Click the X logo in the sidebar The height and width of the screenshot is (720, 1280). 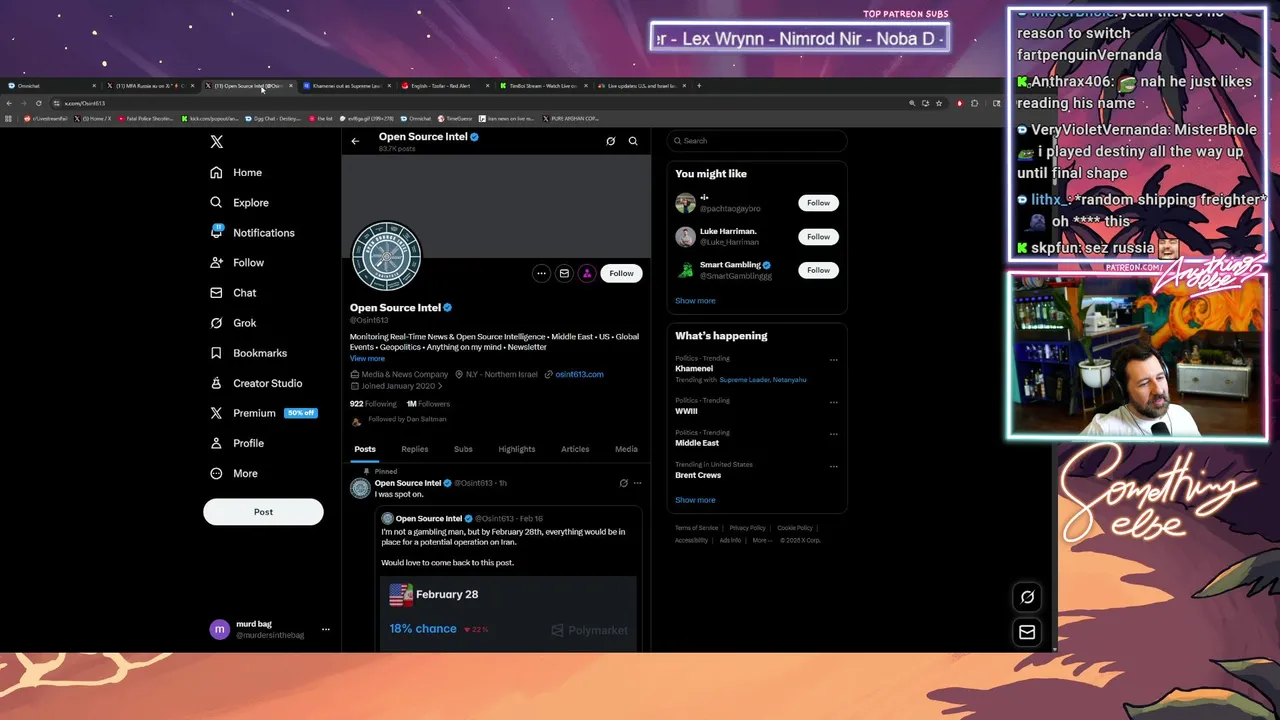point(216,142)
